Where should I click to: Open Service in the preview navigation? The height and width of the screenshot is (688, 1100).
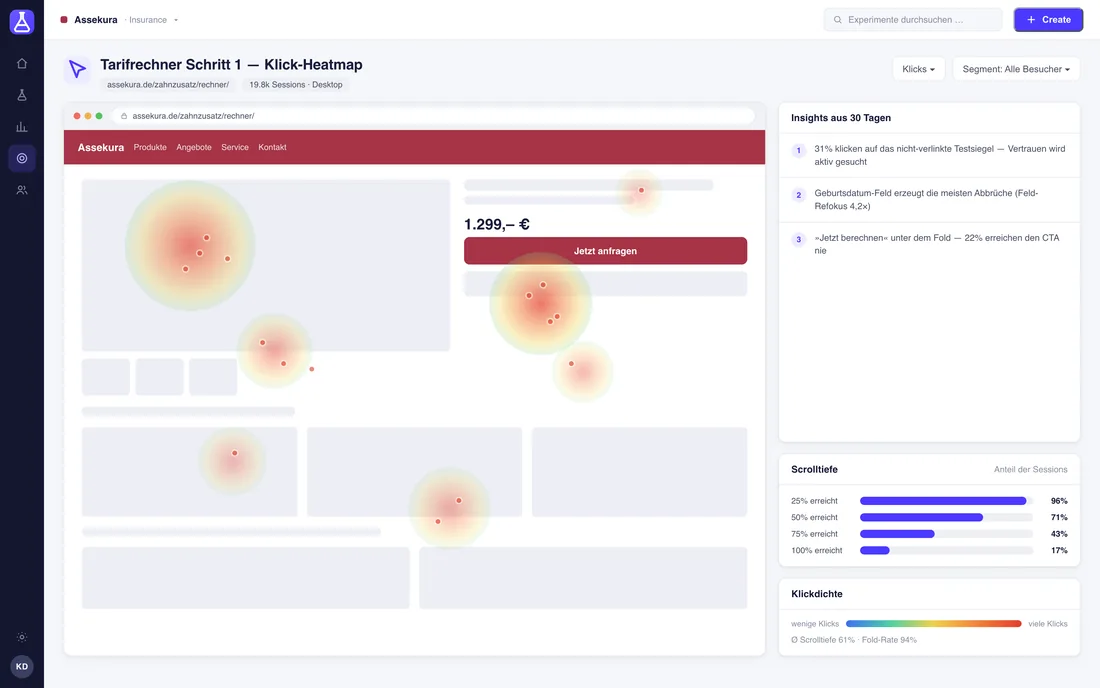point(235,147)
